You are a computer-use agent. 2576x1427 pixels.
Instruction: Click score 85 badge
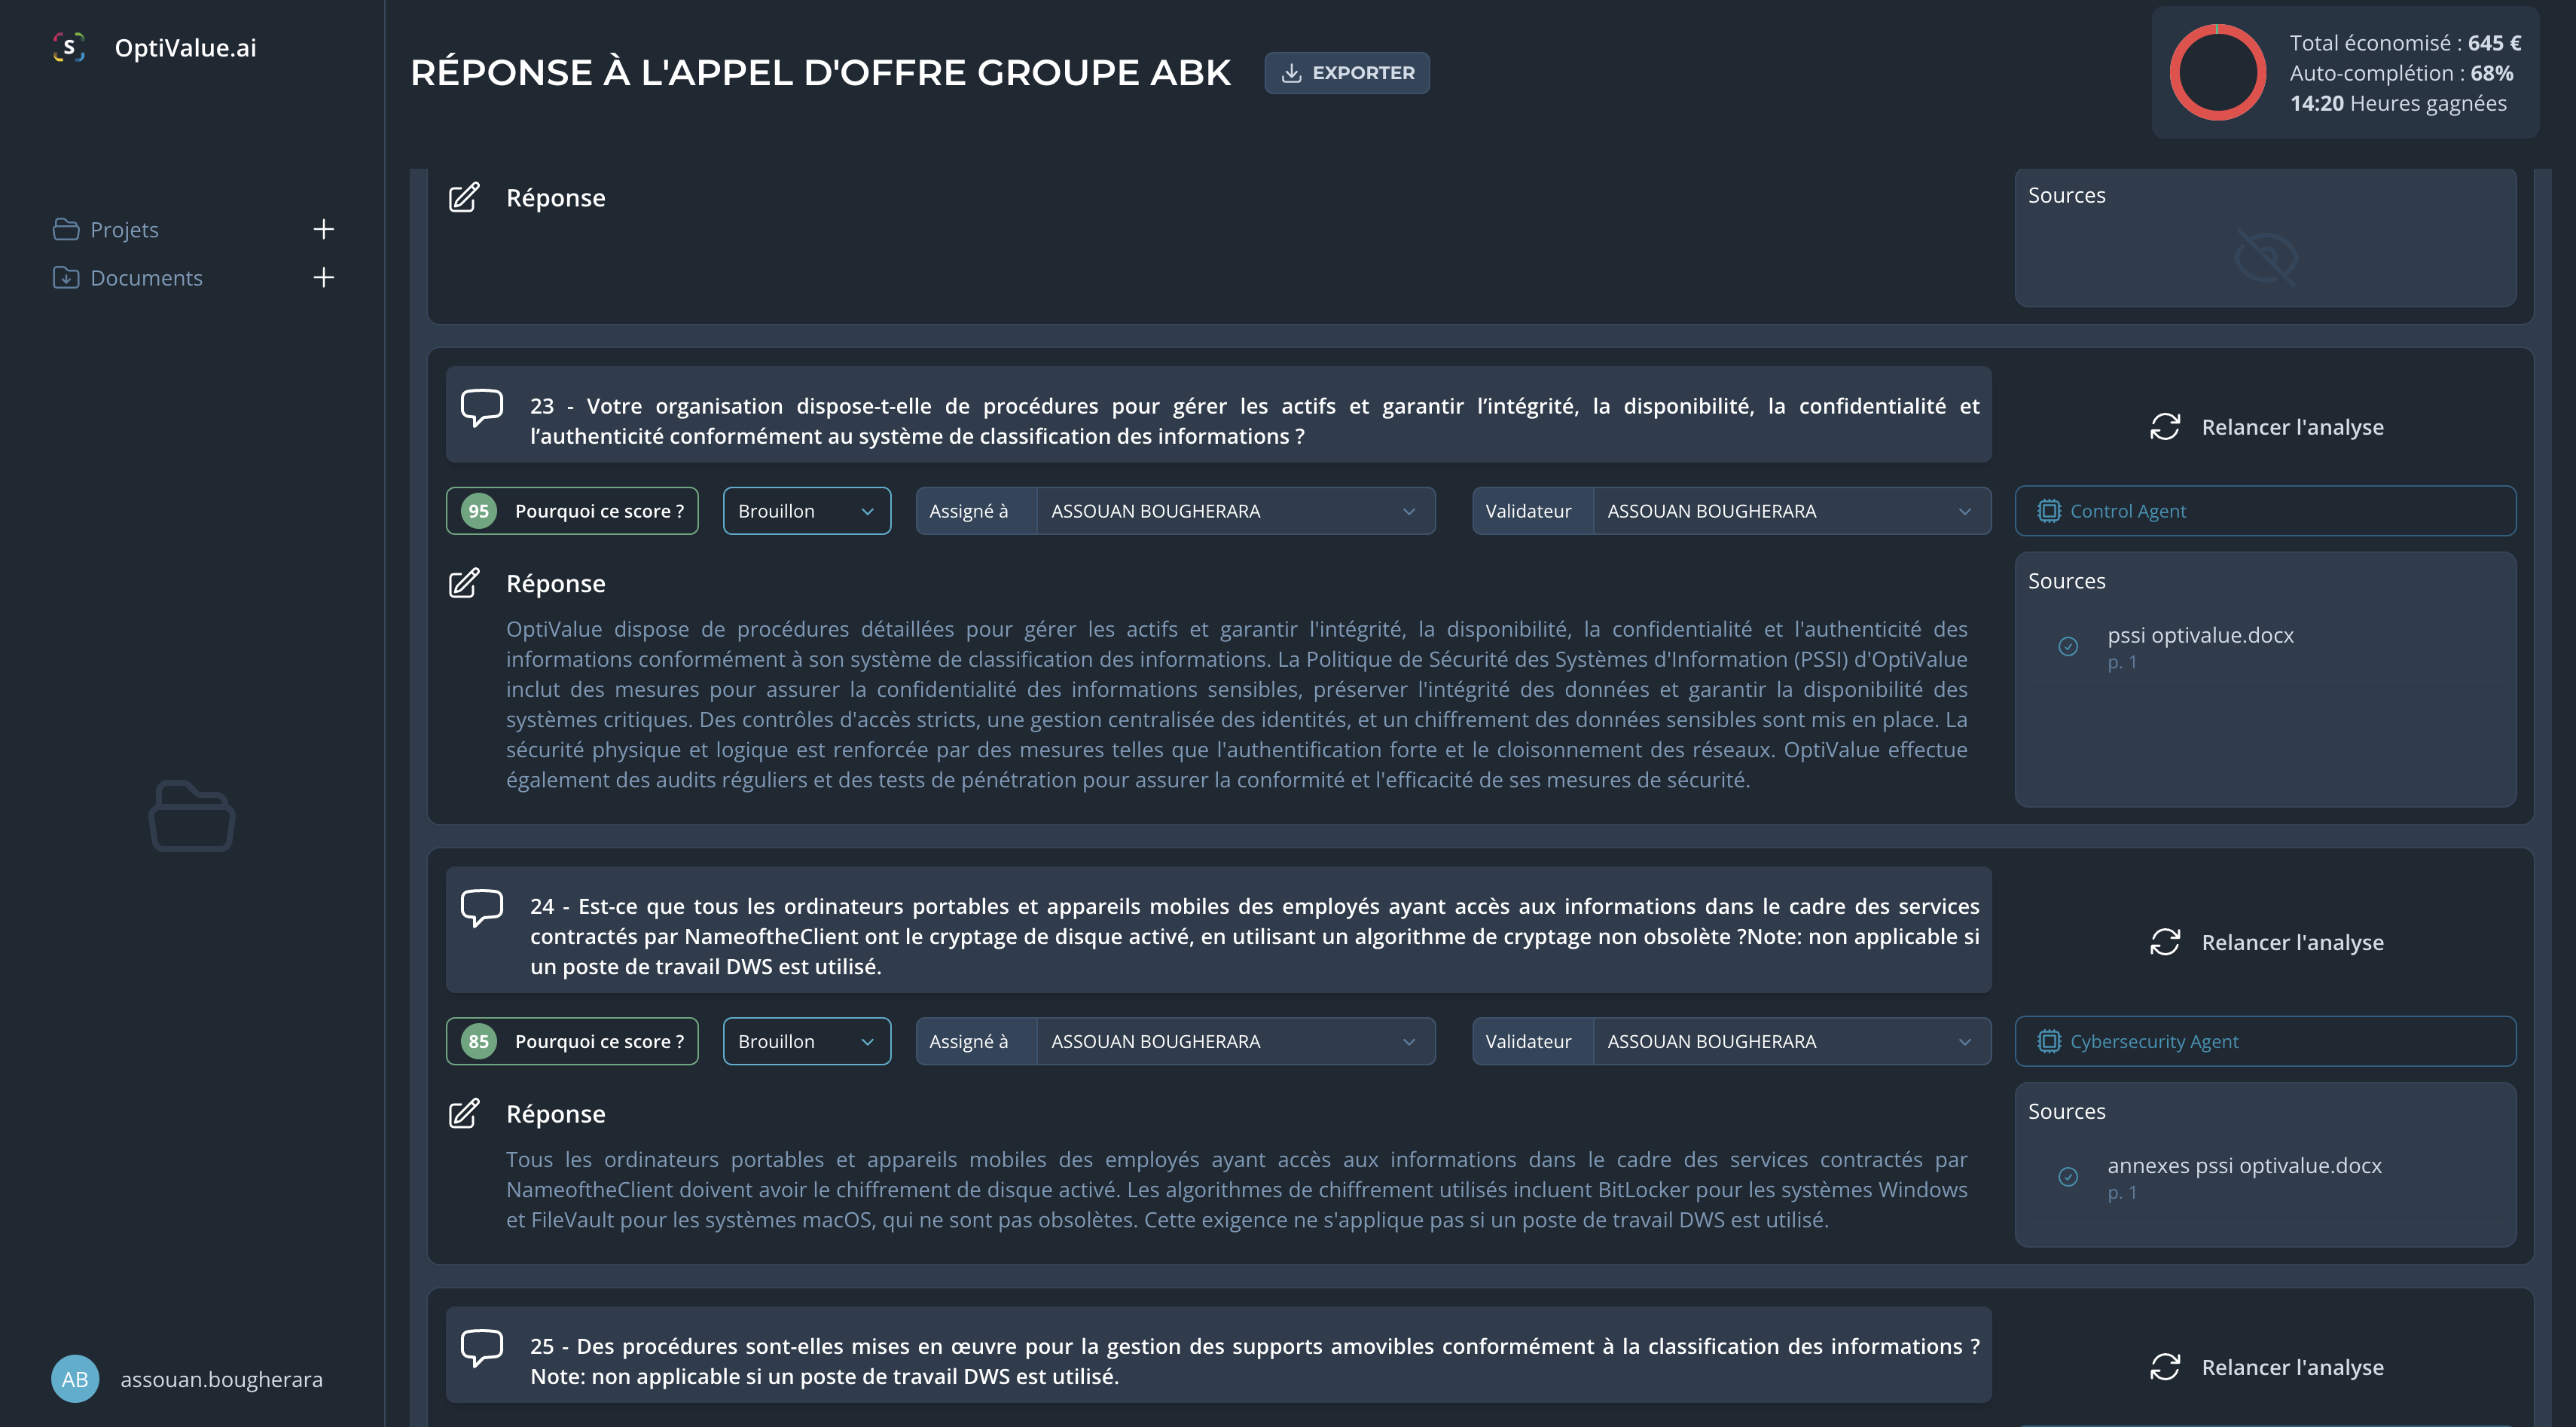coord(479,1041)
